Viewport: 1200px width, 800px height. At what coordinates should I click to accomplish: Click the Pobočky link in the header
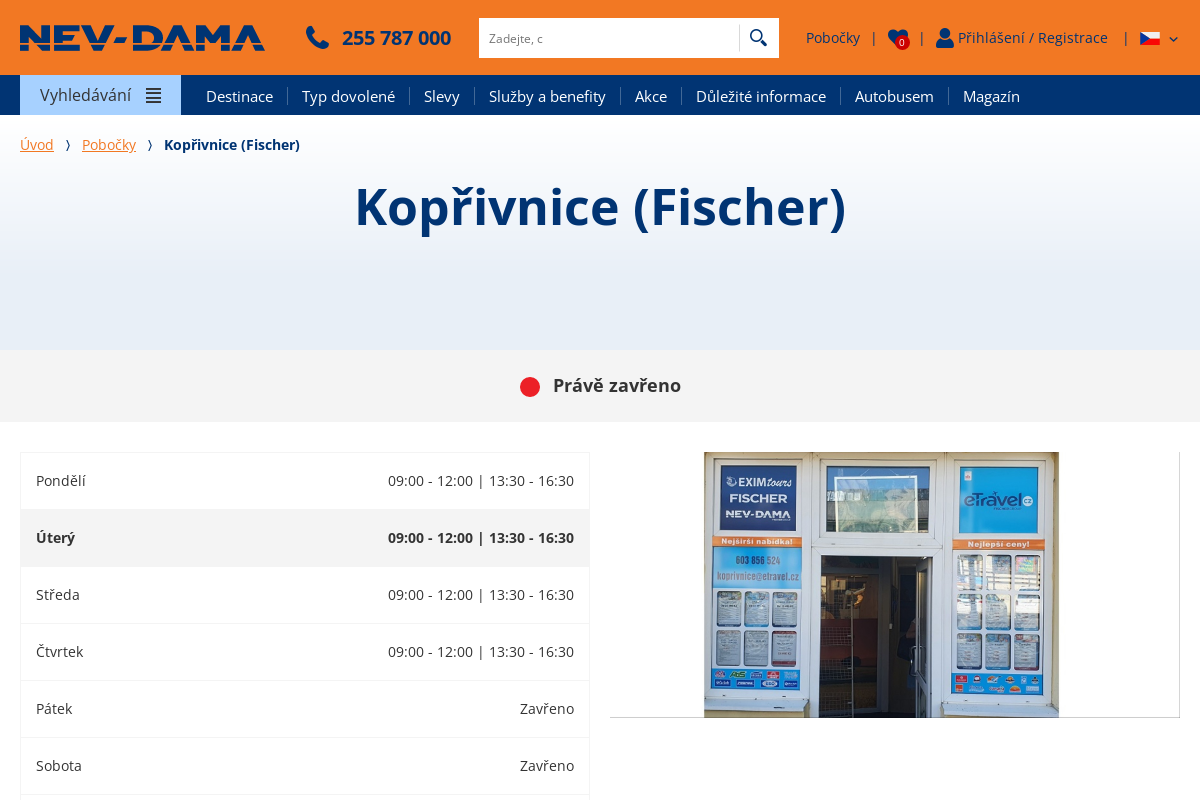[x=832, y=38]
